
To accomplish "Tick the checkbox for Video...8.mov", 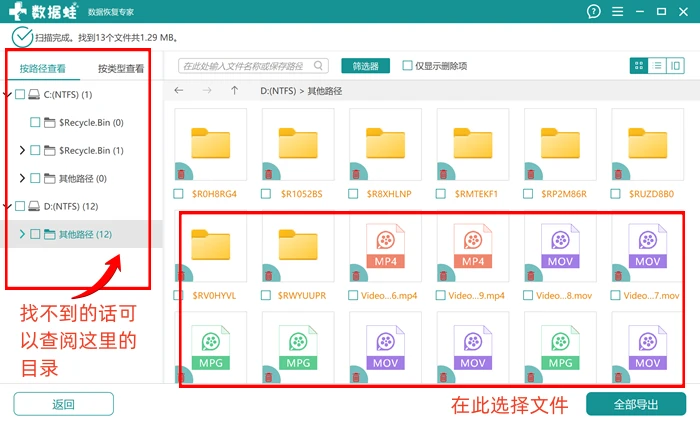I will pos(528,295).
